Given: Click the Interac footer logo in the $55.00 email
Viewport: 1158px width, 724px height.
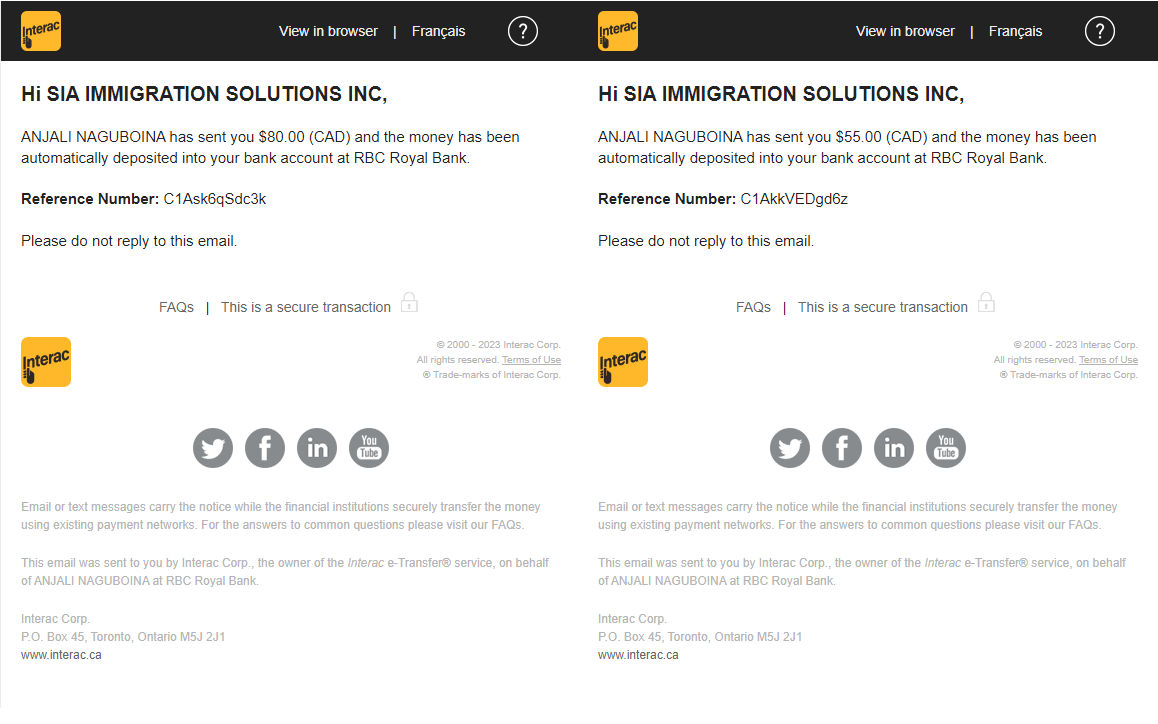Looking at the screenshot, I should [x=623, y=362].
